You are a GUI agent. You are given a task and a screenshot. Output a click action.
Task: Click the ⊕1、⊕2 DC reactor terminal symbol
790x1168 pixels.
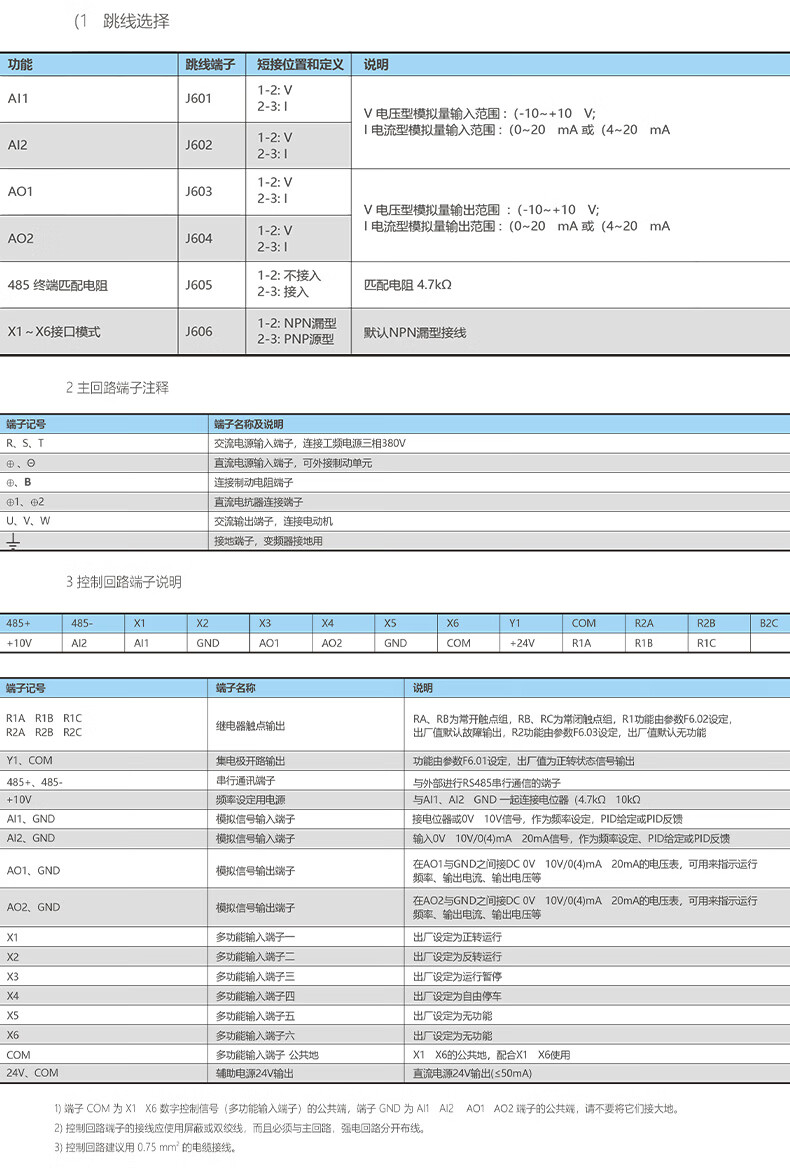pos(25,502)
